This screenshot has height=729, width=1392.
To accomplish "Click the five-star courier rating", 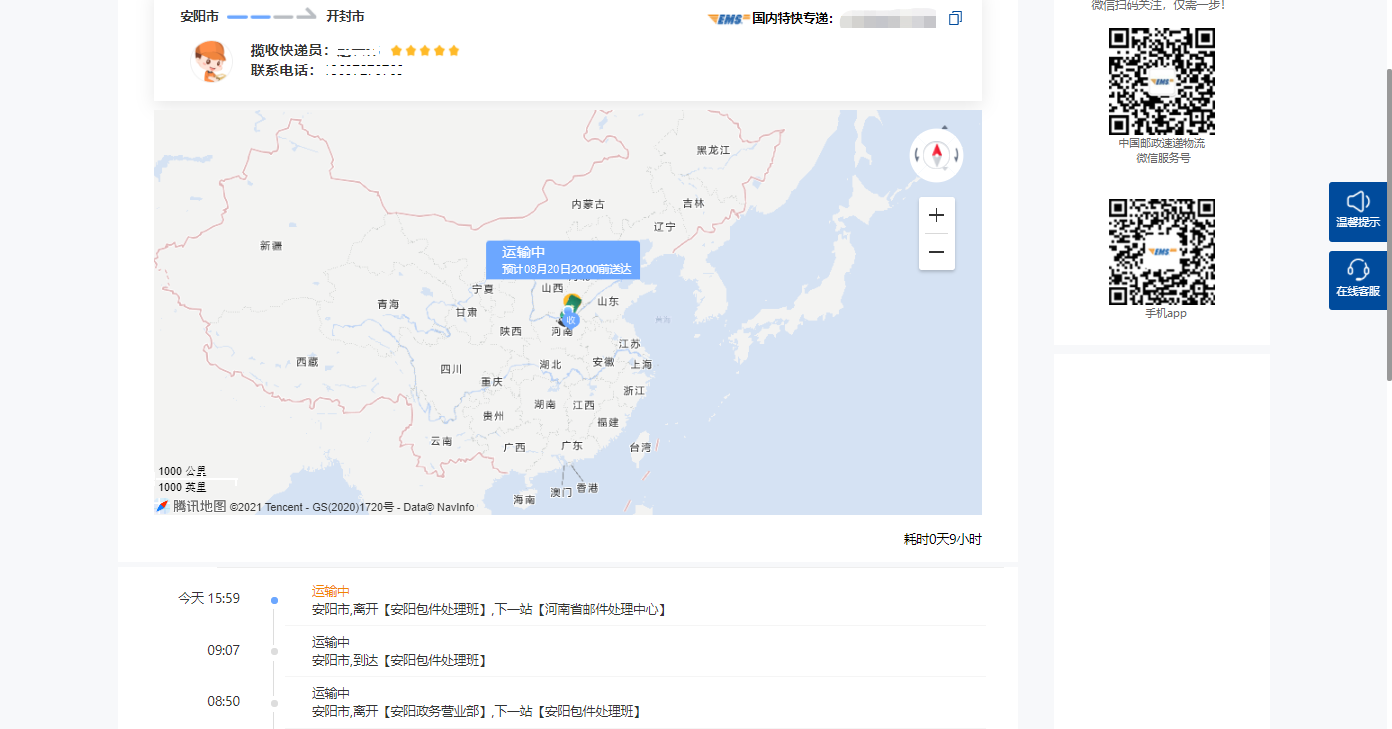I will click(x=425, y=50).
